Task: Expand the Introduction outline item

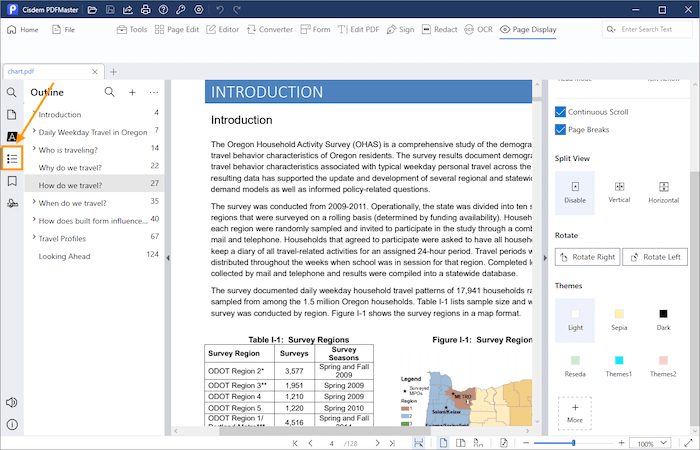Action: click(x=34, y=113)
